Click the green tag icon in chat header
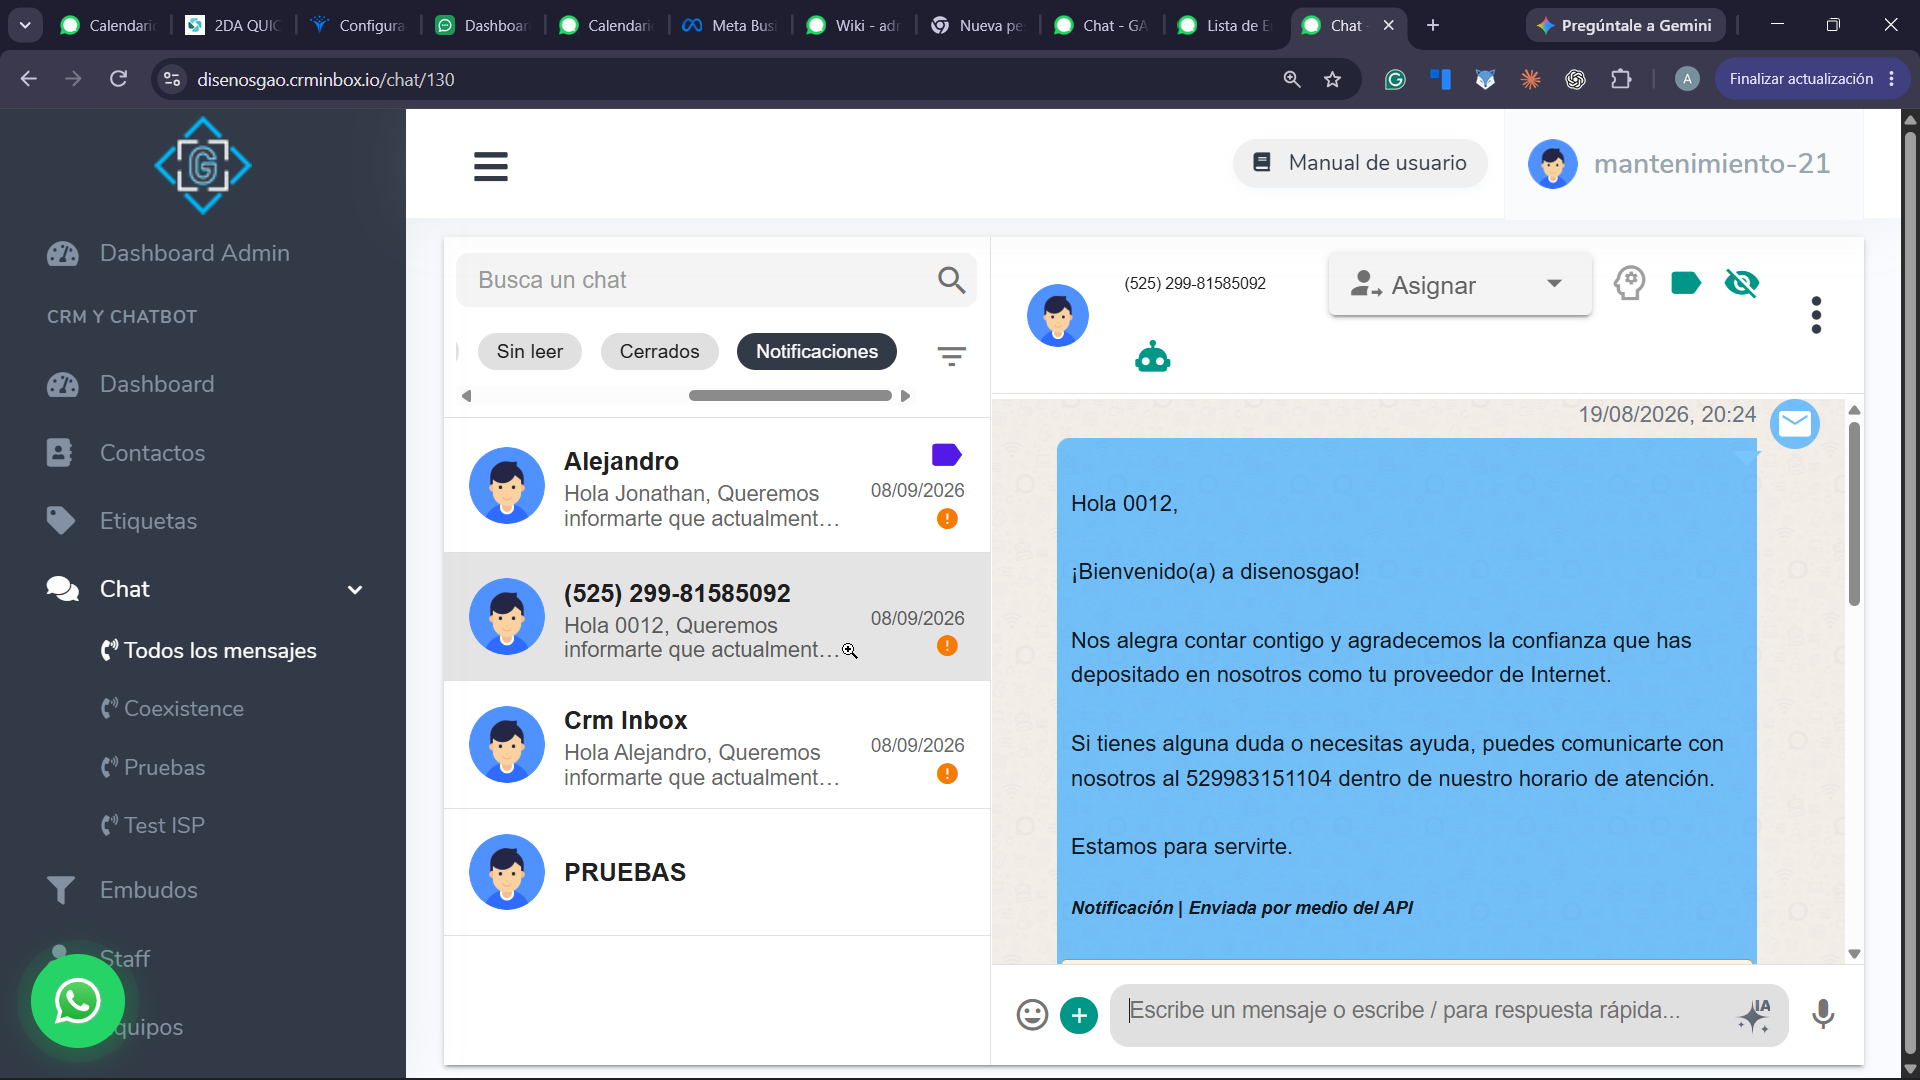The width and height of the screenshot is (1920, 1080). pos(1686,283)
